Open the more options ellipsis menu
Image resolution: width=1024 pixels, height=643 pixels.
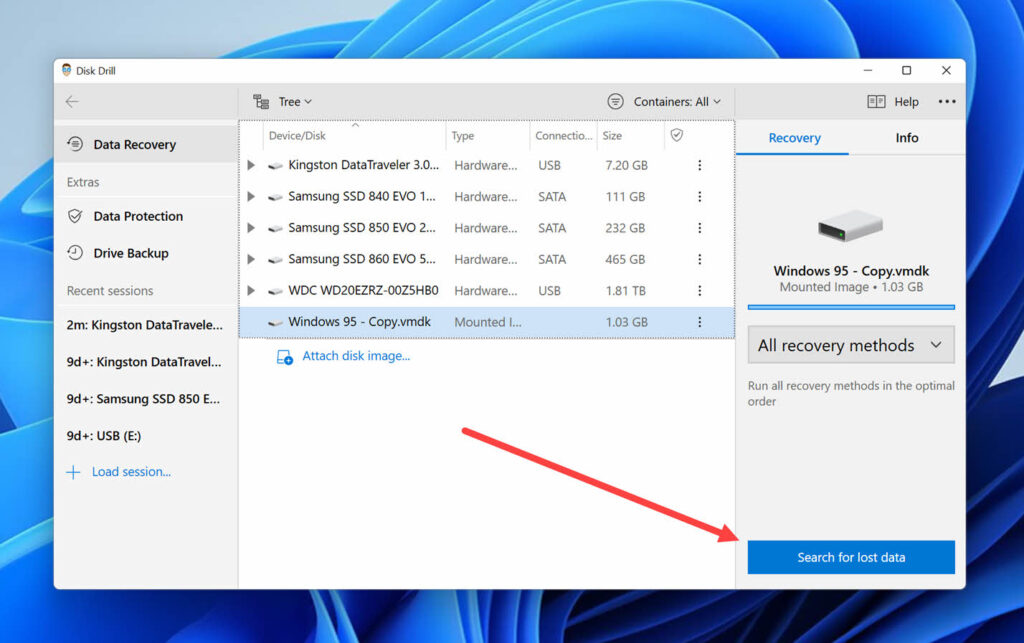tap(948, 101)
